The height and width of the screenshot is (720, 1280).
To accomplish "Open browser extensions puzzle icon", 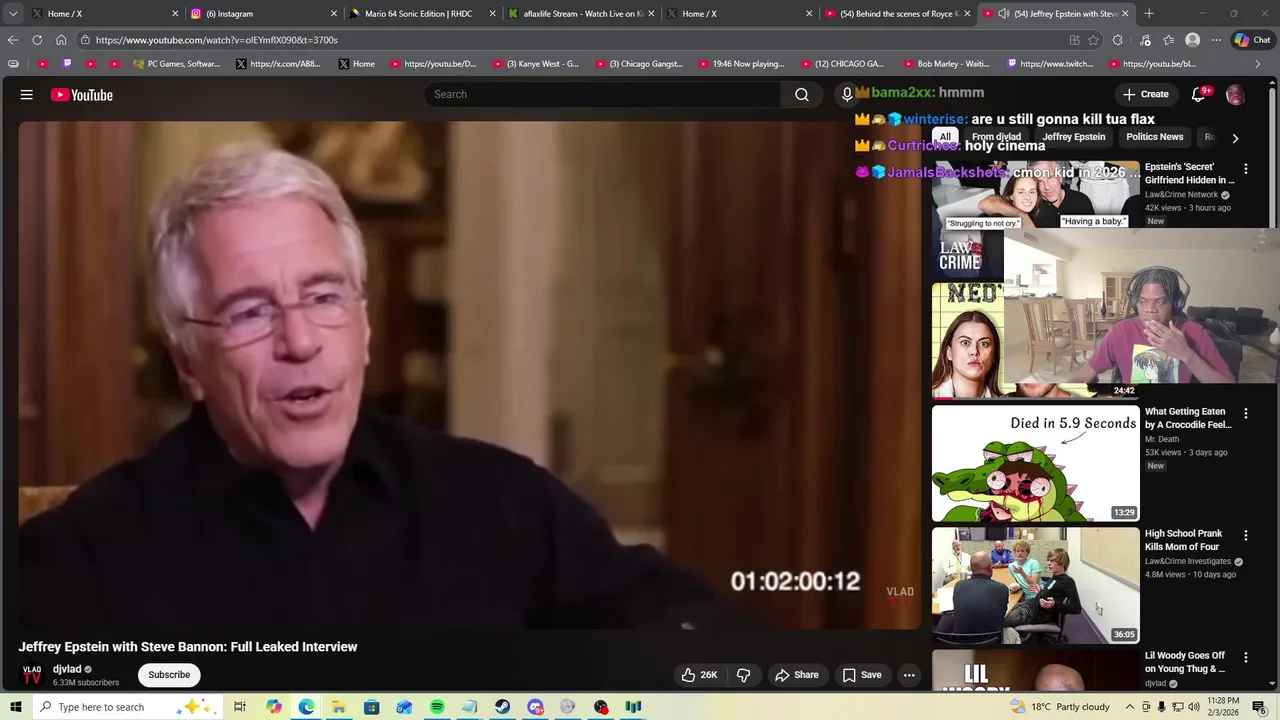I will coord(1118,40).
